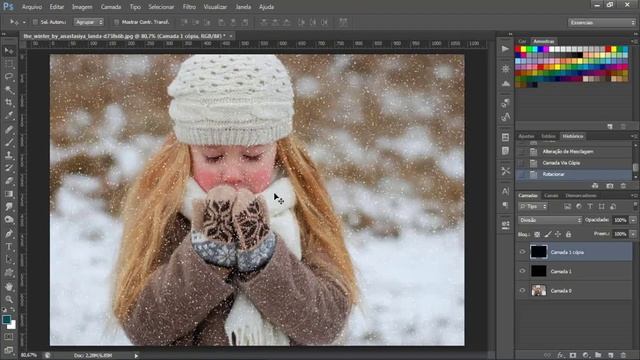Open the Preench. fill dropdown arrow
Viewport: 640px width, 360px height.
coord(633,234)
